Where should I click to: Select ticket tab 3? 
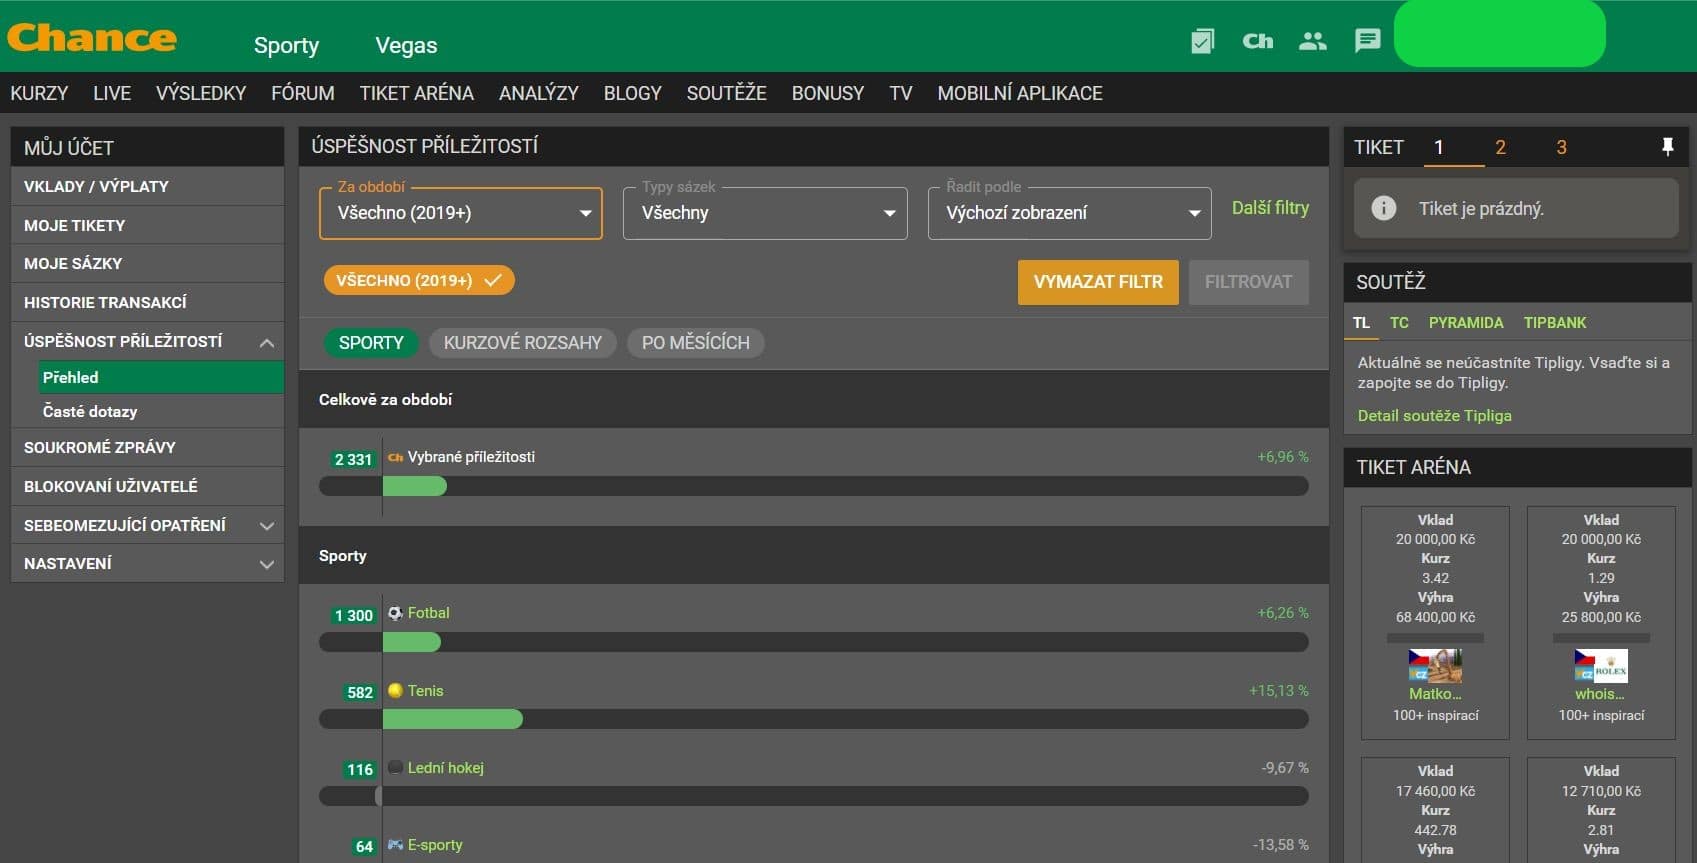click(x=1561, y=147)
